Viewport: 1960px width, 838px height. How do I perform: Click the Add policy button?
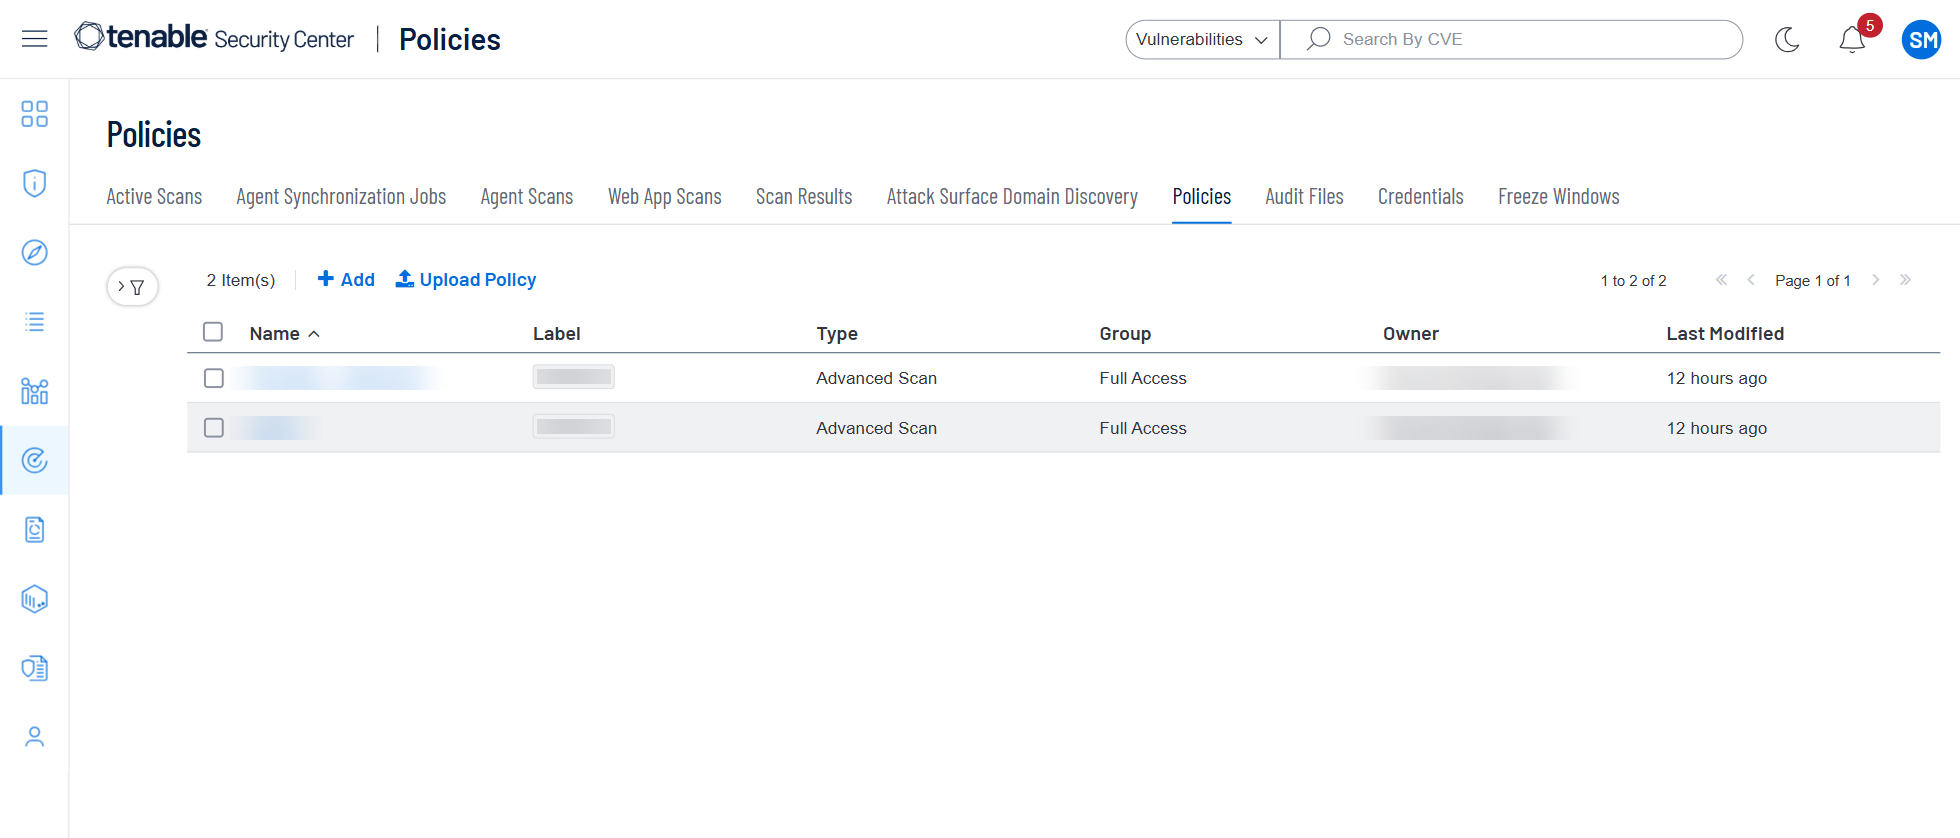tap(346, 280)
